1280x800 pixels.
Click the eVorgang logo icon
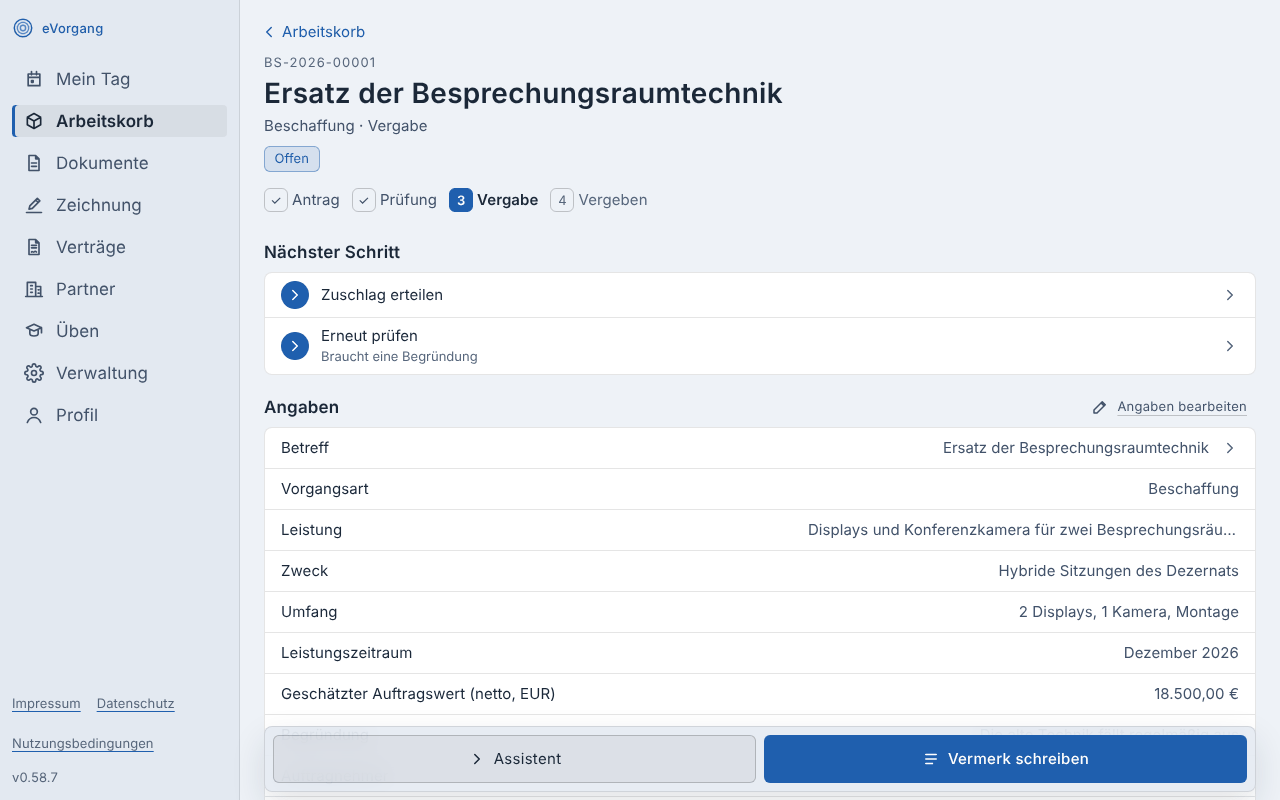23,28
